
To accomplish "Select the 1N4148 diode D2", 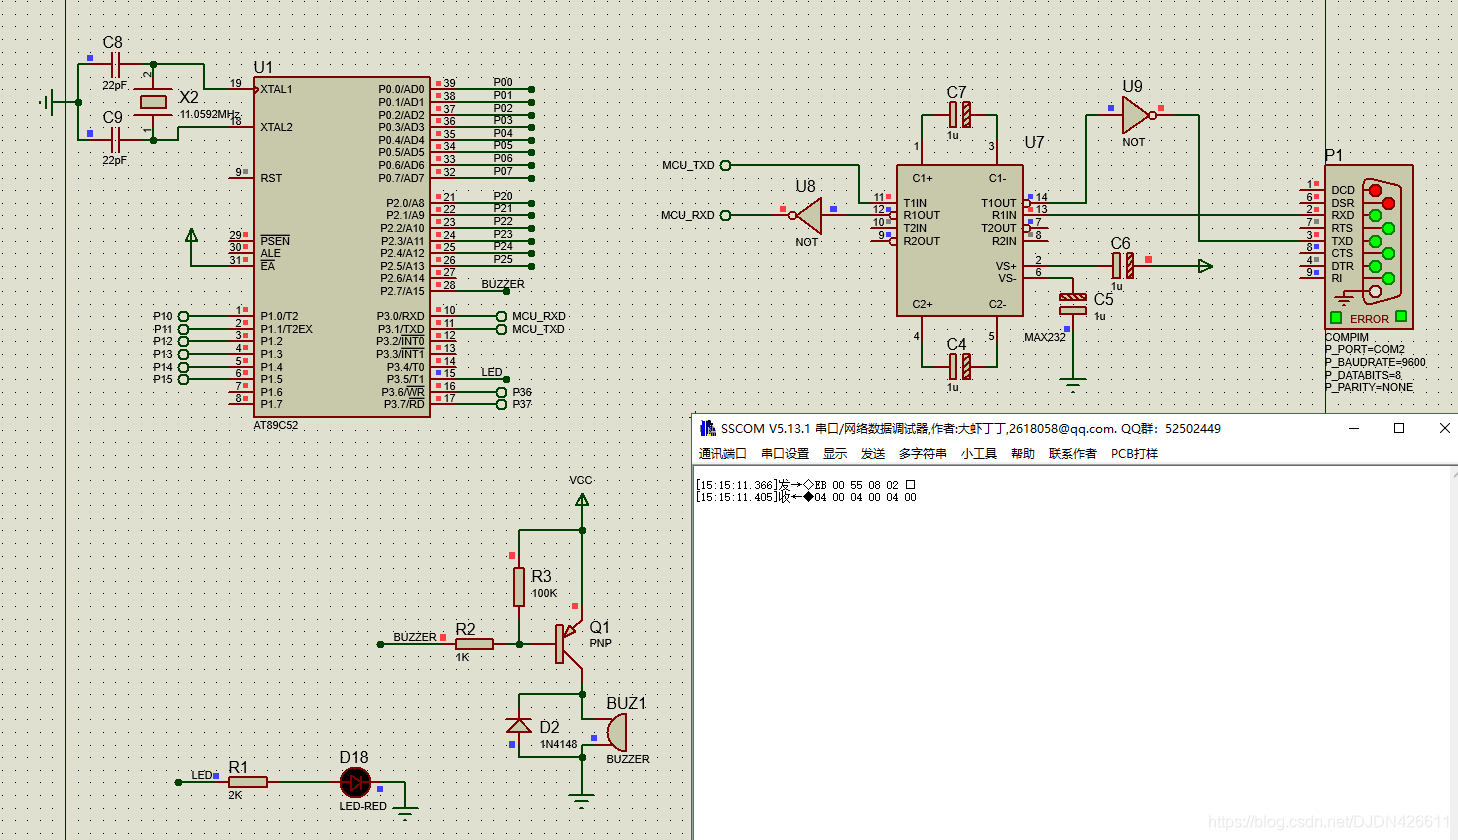I will [519, 725].
